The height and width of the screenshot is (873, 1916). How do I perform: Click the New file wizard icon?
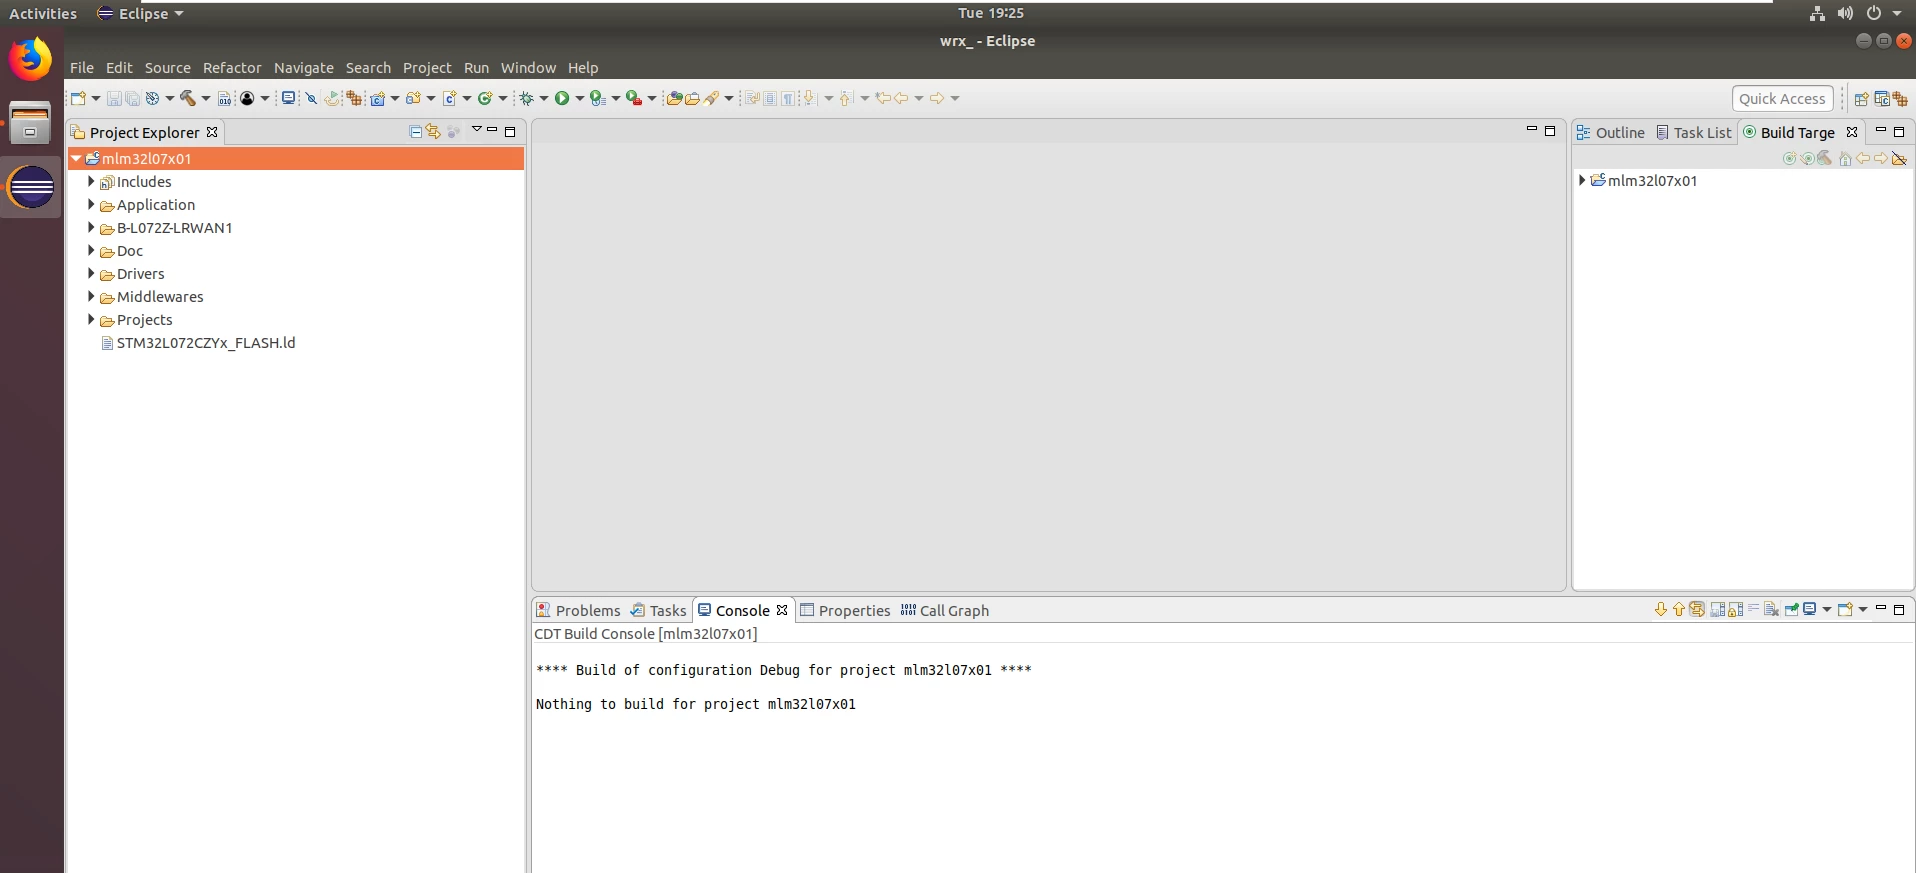point(78,98)
